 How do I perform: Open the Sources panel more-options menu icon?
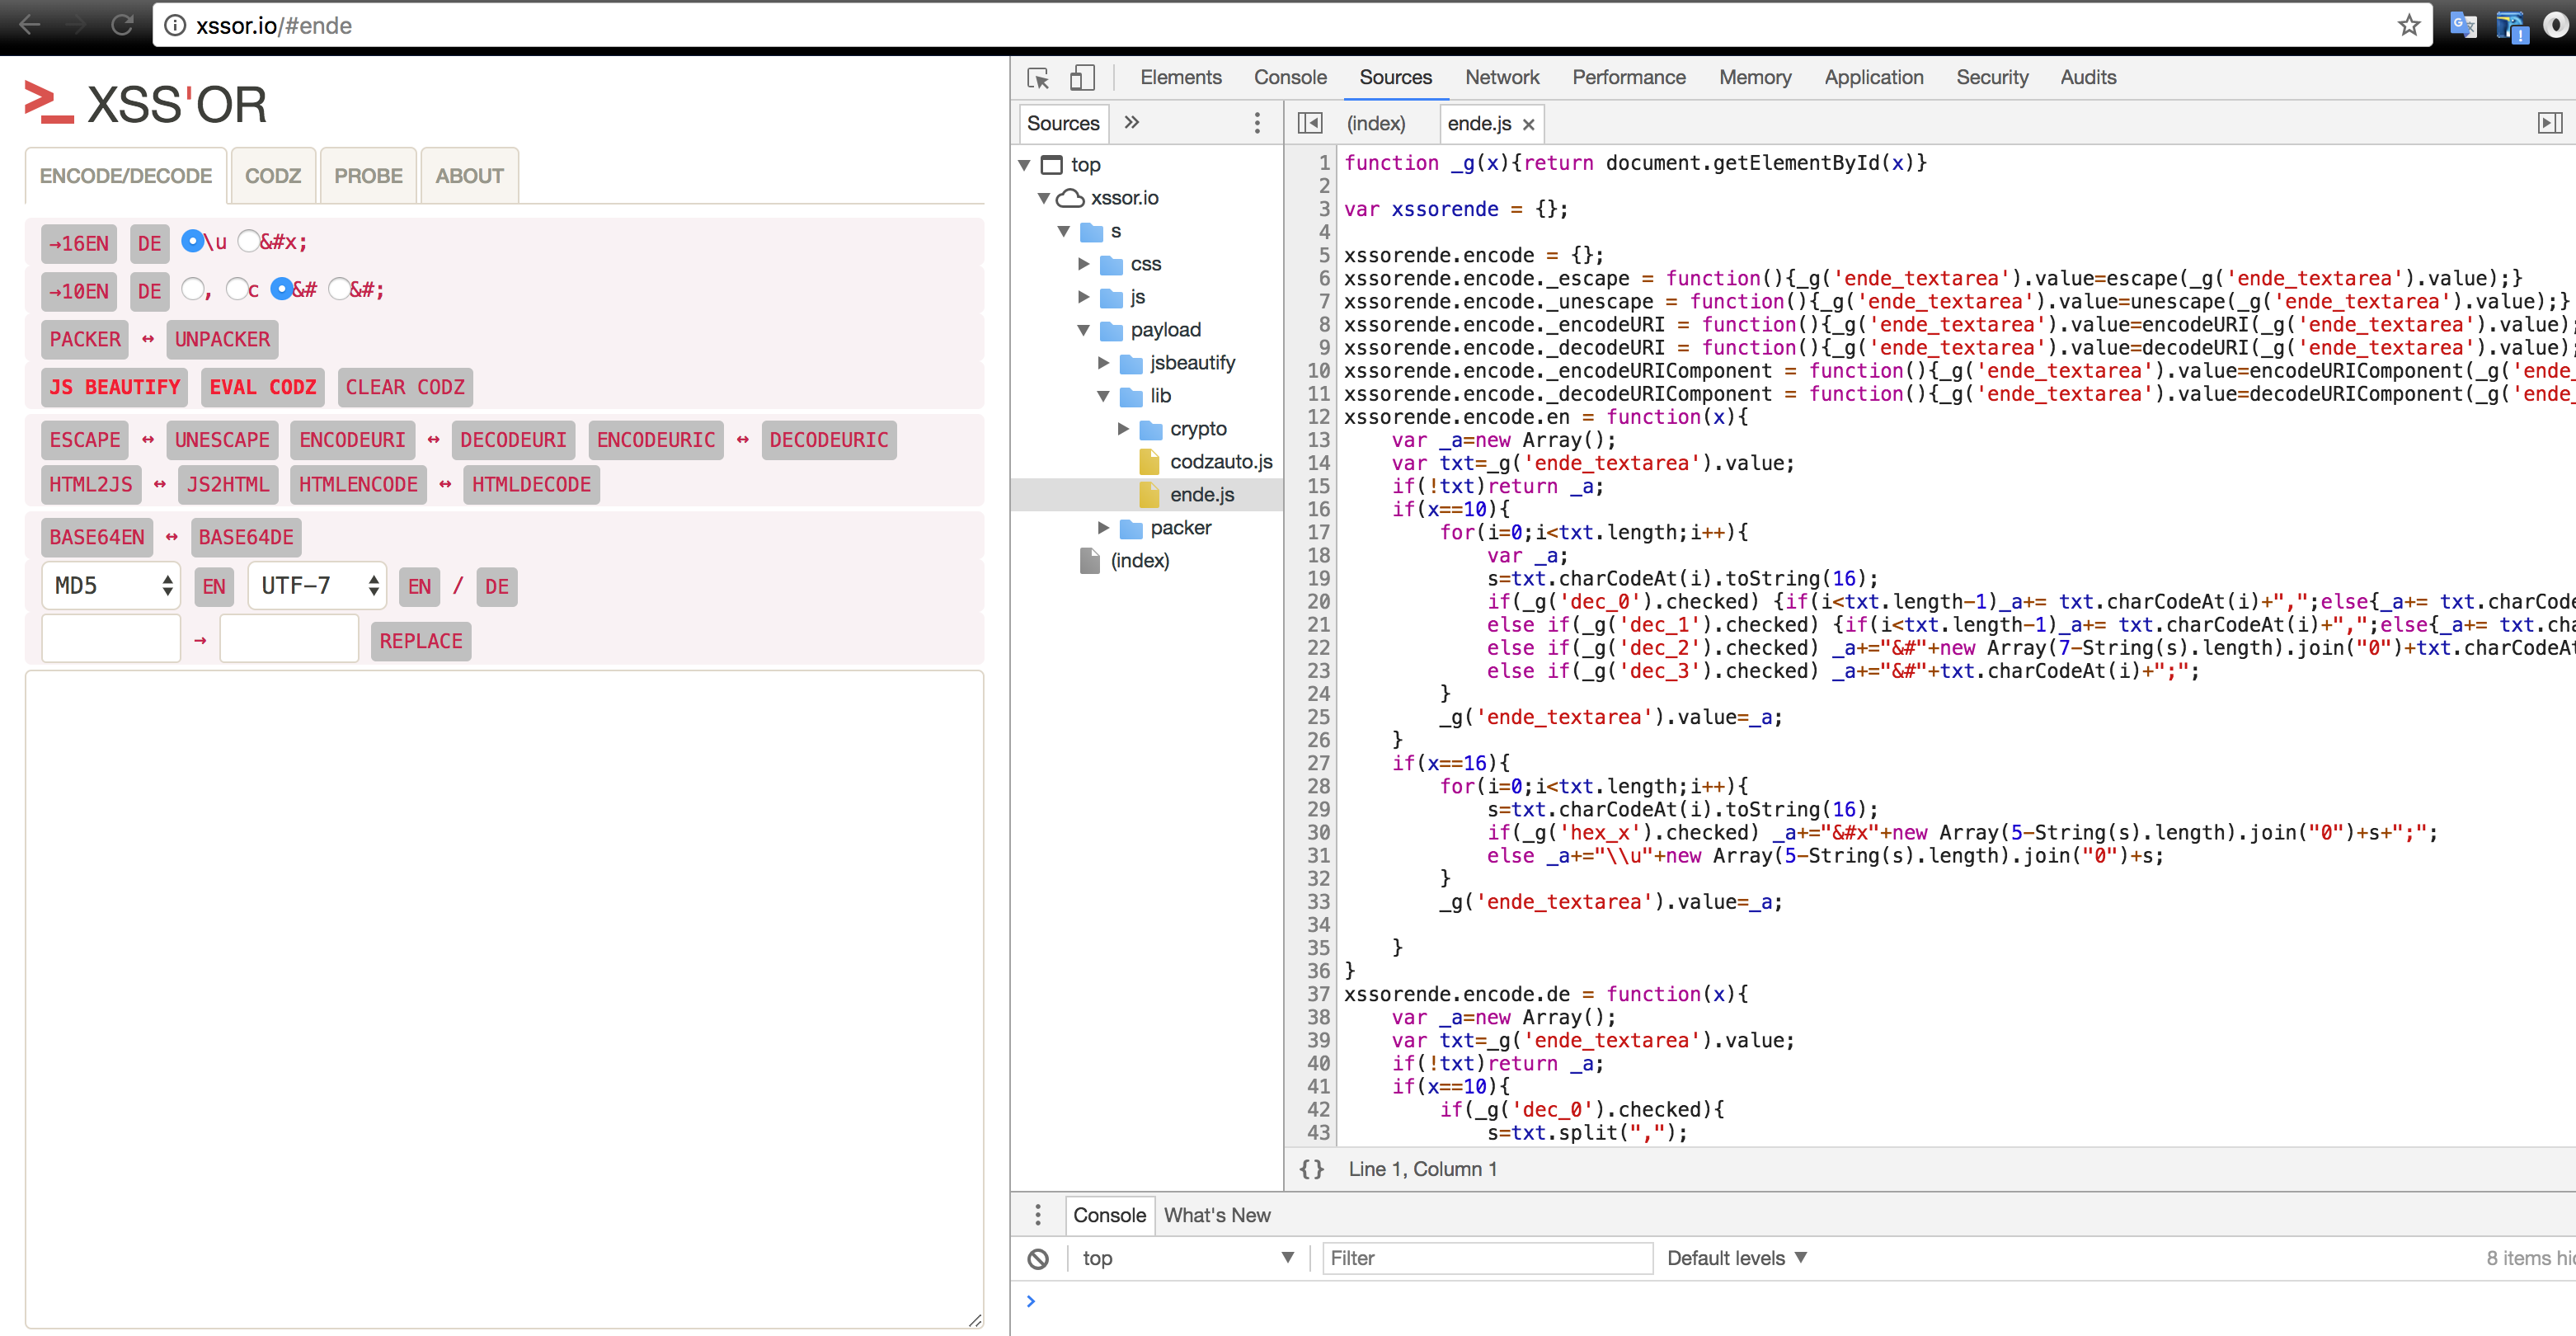[x=1257, y=123]
